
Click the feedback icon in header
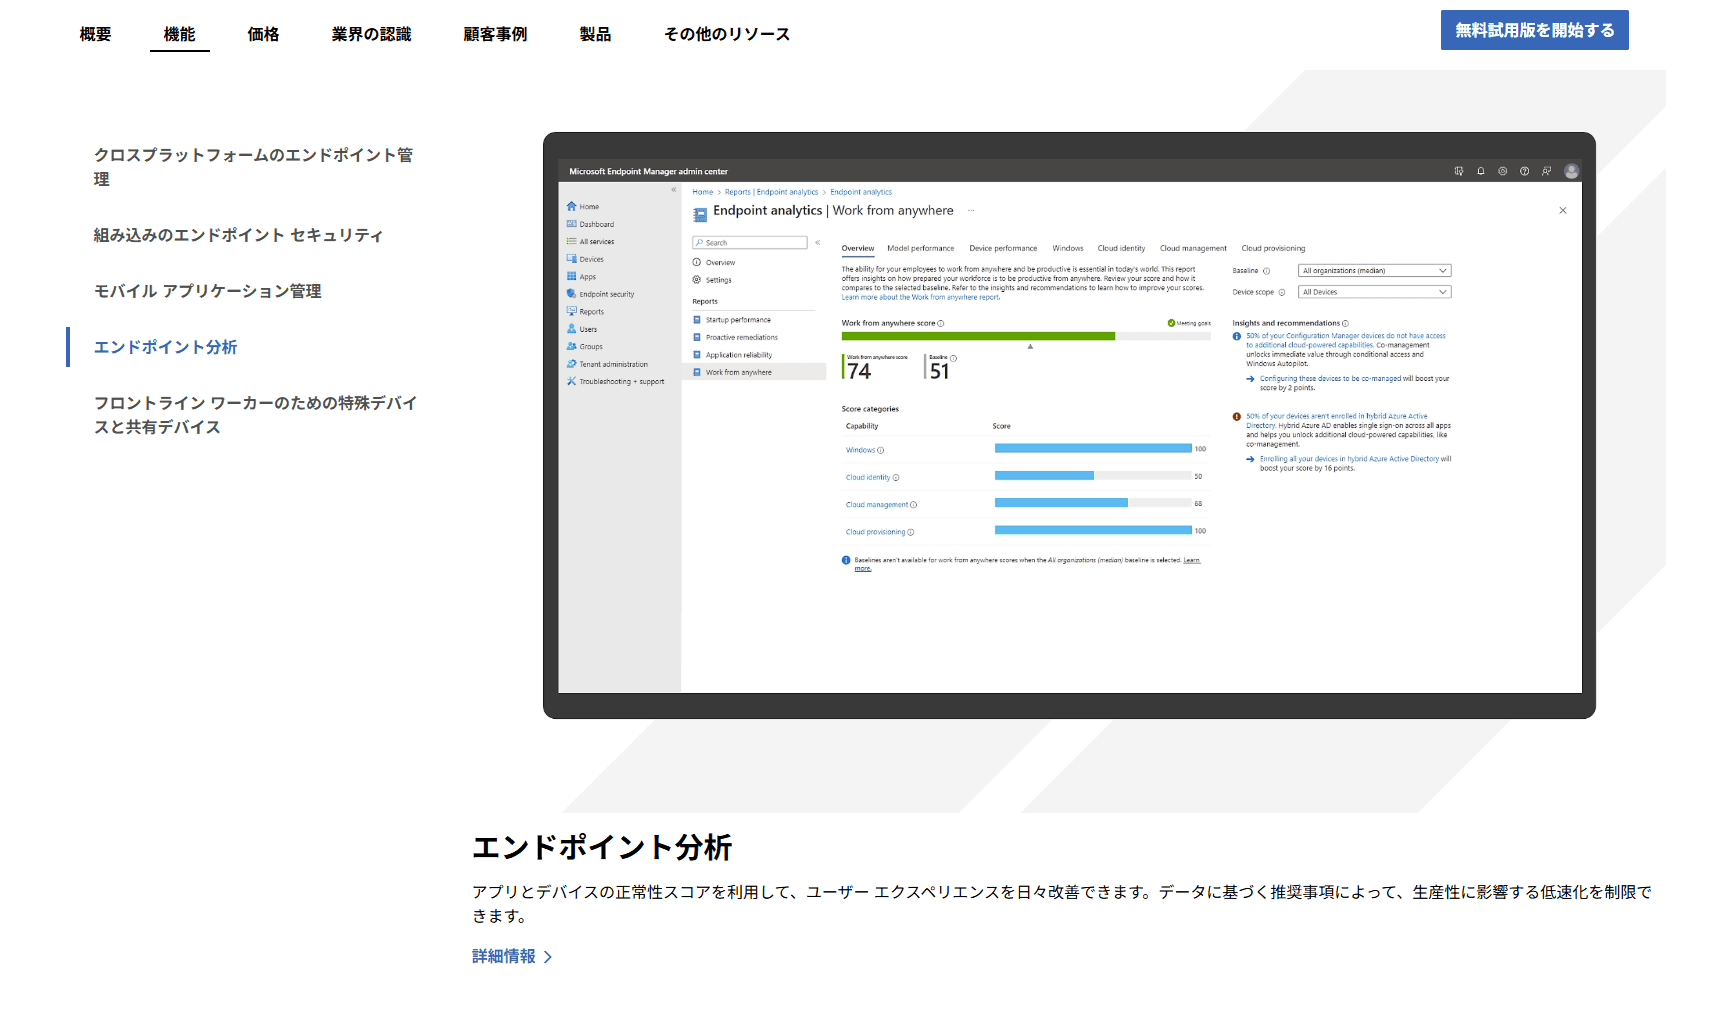[1547, 171]
